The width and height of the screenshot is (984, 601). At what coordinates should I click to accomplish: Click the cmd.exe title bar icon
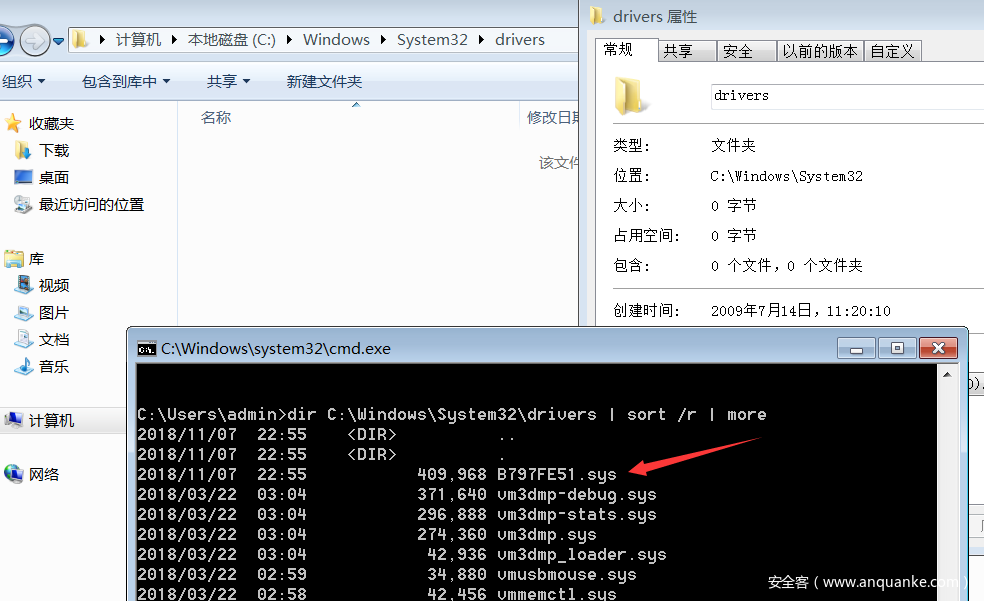pos(147,349)
